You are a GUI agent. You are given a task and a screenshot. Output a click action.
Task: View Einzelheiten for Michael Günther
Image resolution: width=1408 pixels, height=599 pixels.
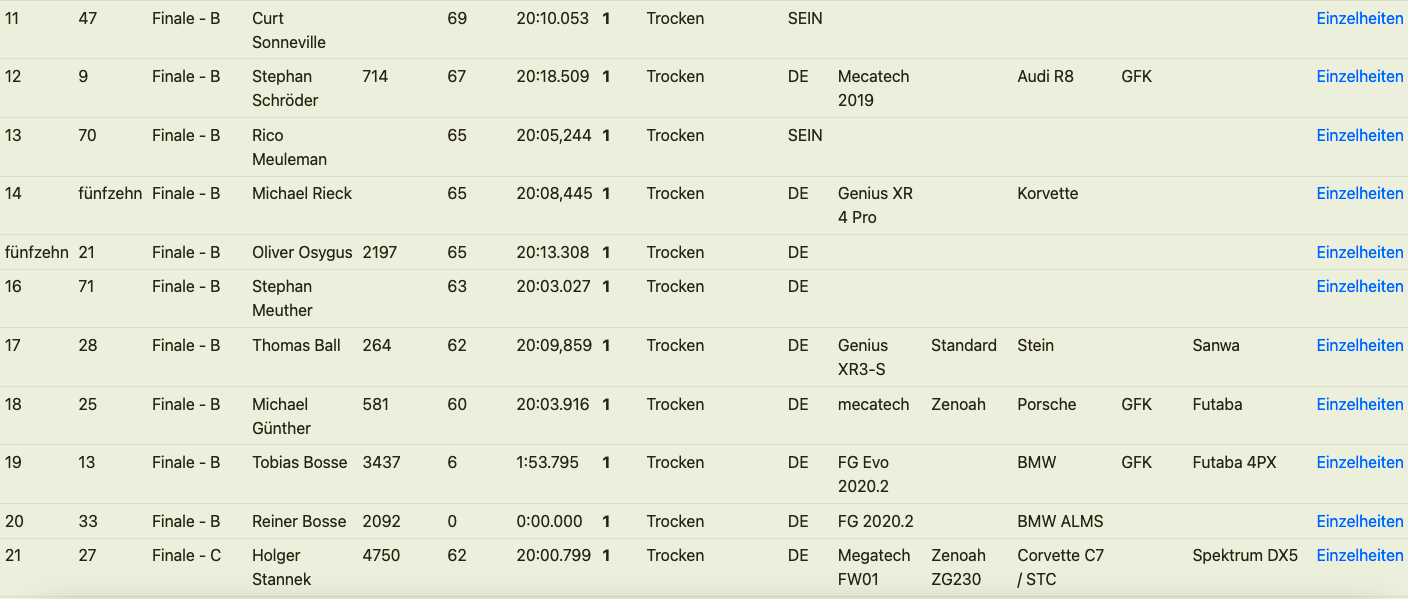click(x=1359, y=405)
